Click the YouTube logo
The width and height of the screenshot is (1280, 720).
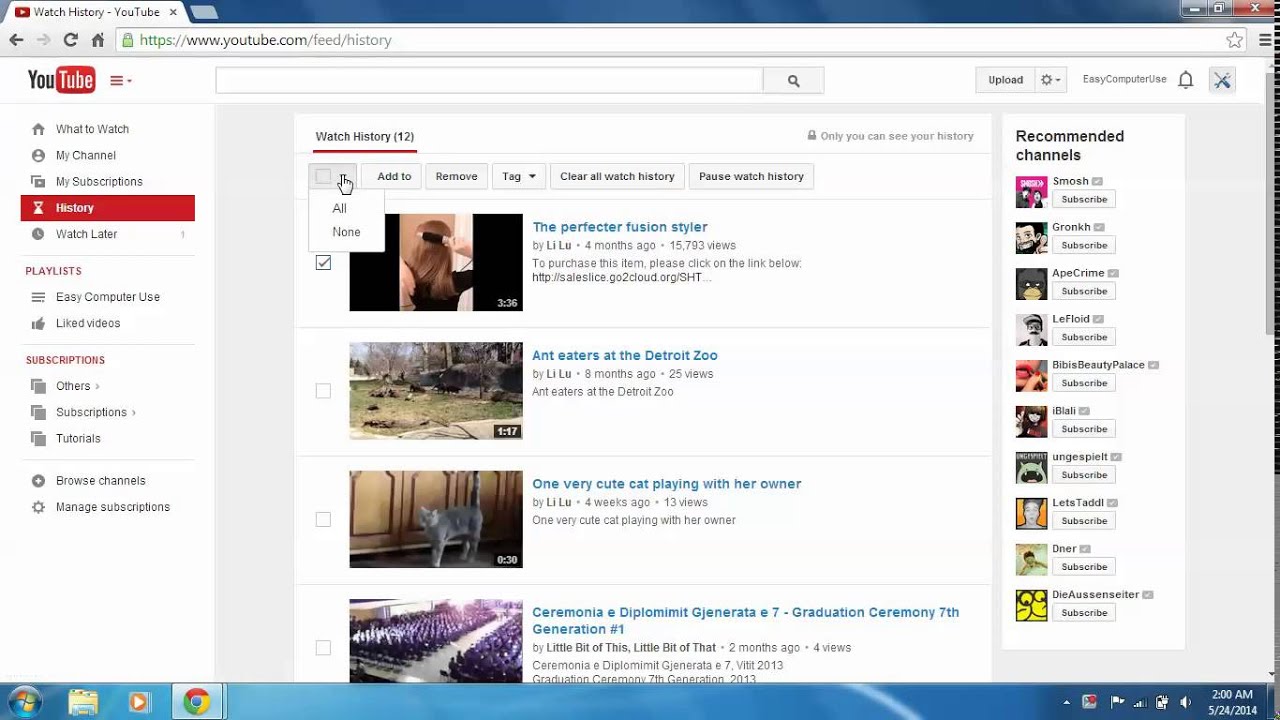click(x=61, y=80)
